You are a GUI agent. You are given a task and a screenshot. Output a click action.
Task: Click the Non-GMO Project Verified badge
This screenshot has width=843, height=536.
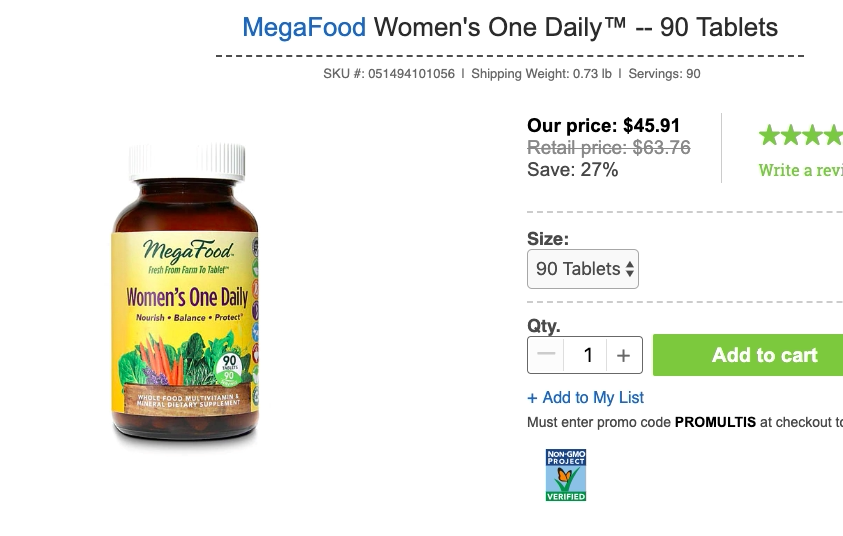click(x=566, y=475)
